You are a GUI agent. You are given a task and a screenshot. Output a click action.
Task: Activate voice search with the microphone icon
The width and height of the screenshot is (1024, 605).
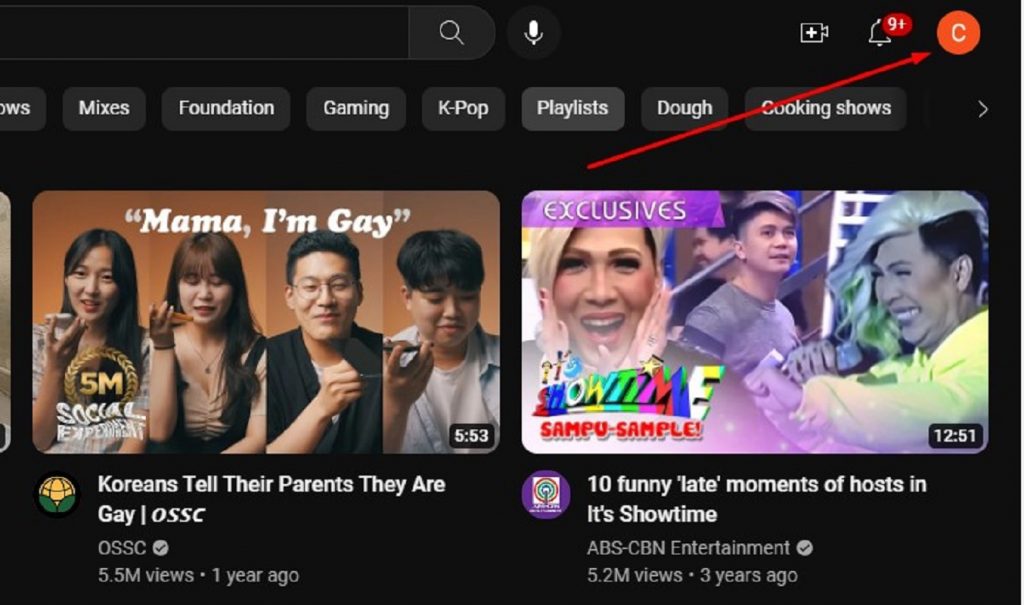(x=534, y=32)
